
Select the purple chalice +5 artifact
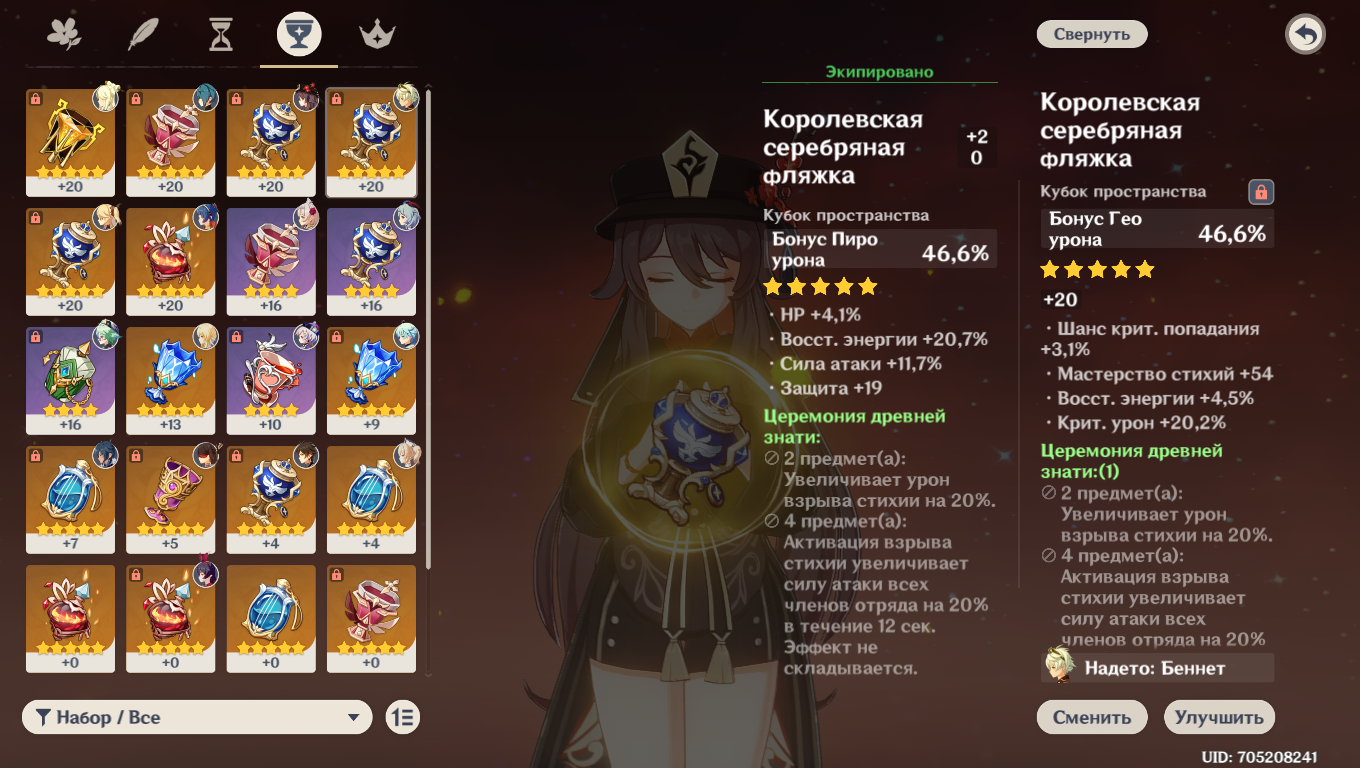[x=171, y=500]
